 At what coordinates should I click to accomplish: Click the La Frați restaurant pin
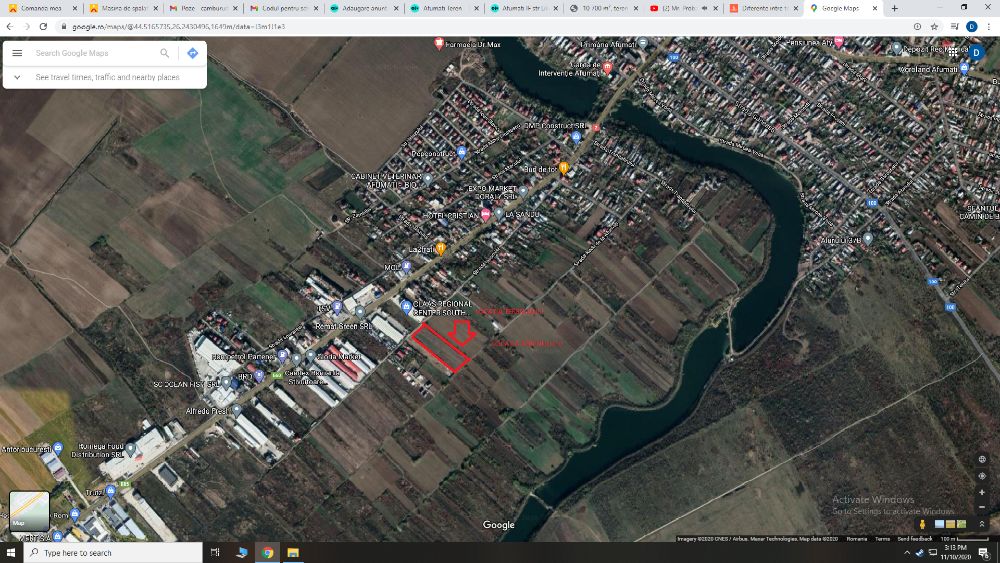(440, 249)
